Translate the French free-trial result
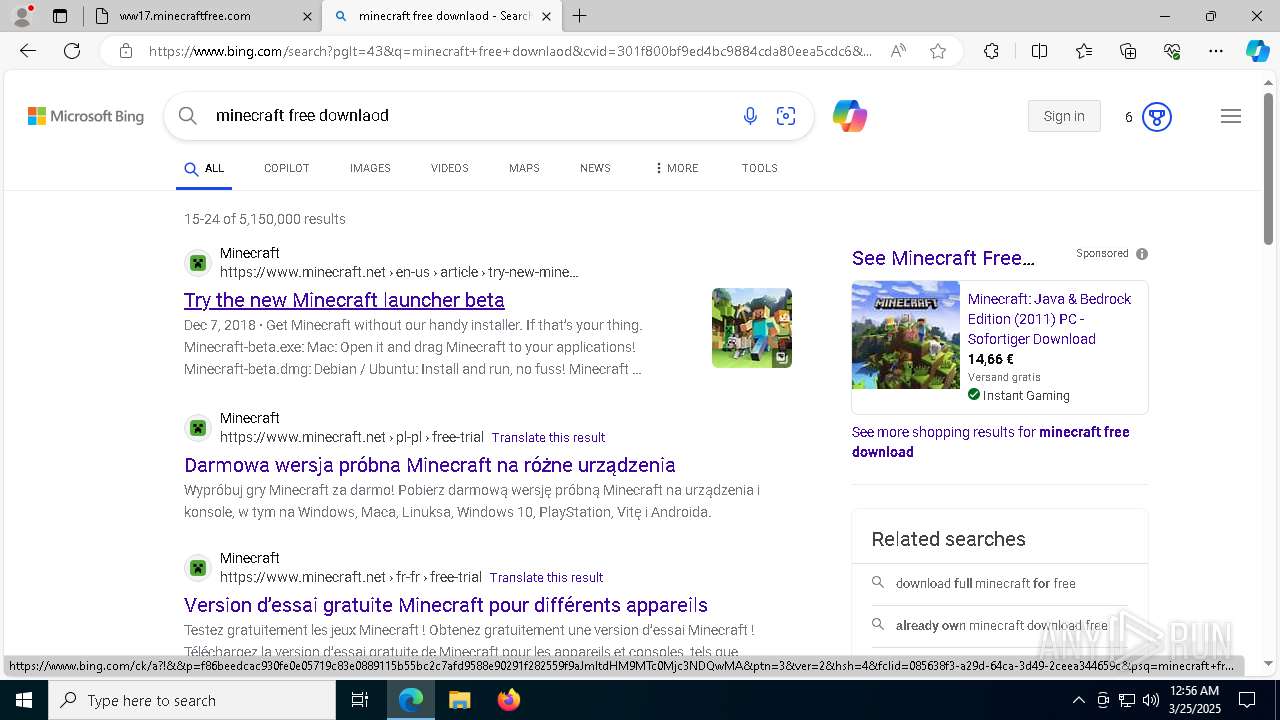 click(546, 577)
